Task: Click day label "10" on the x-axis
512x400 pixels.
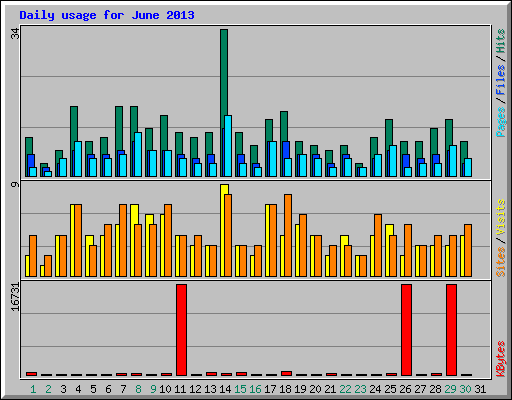Action: click(165, 389)
